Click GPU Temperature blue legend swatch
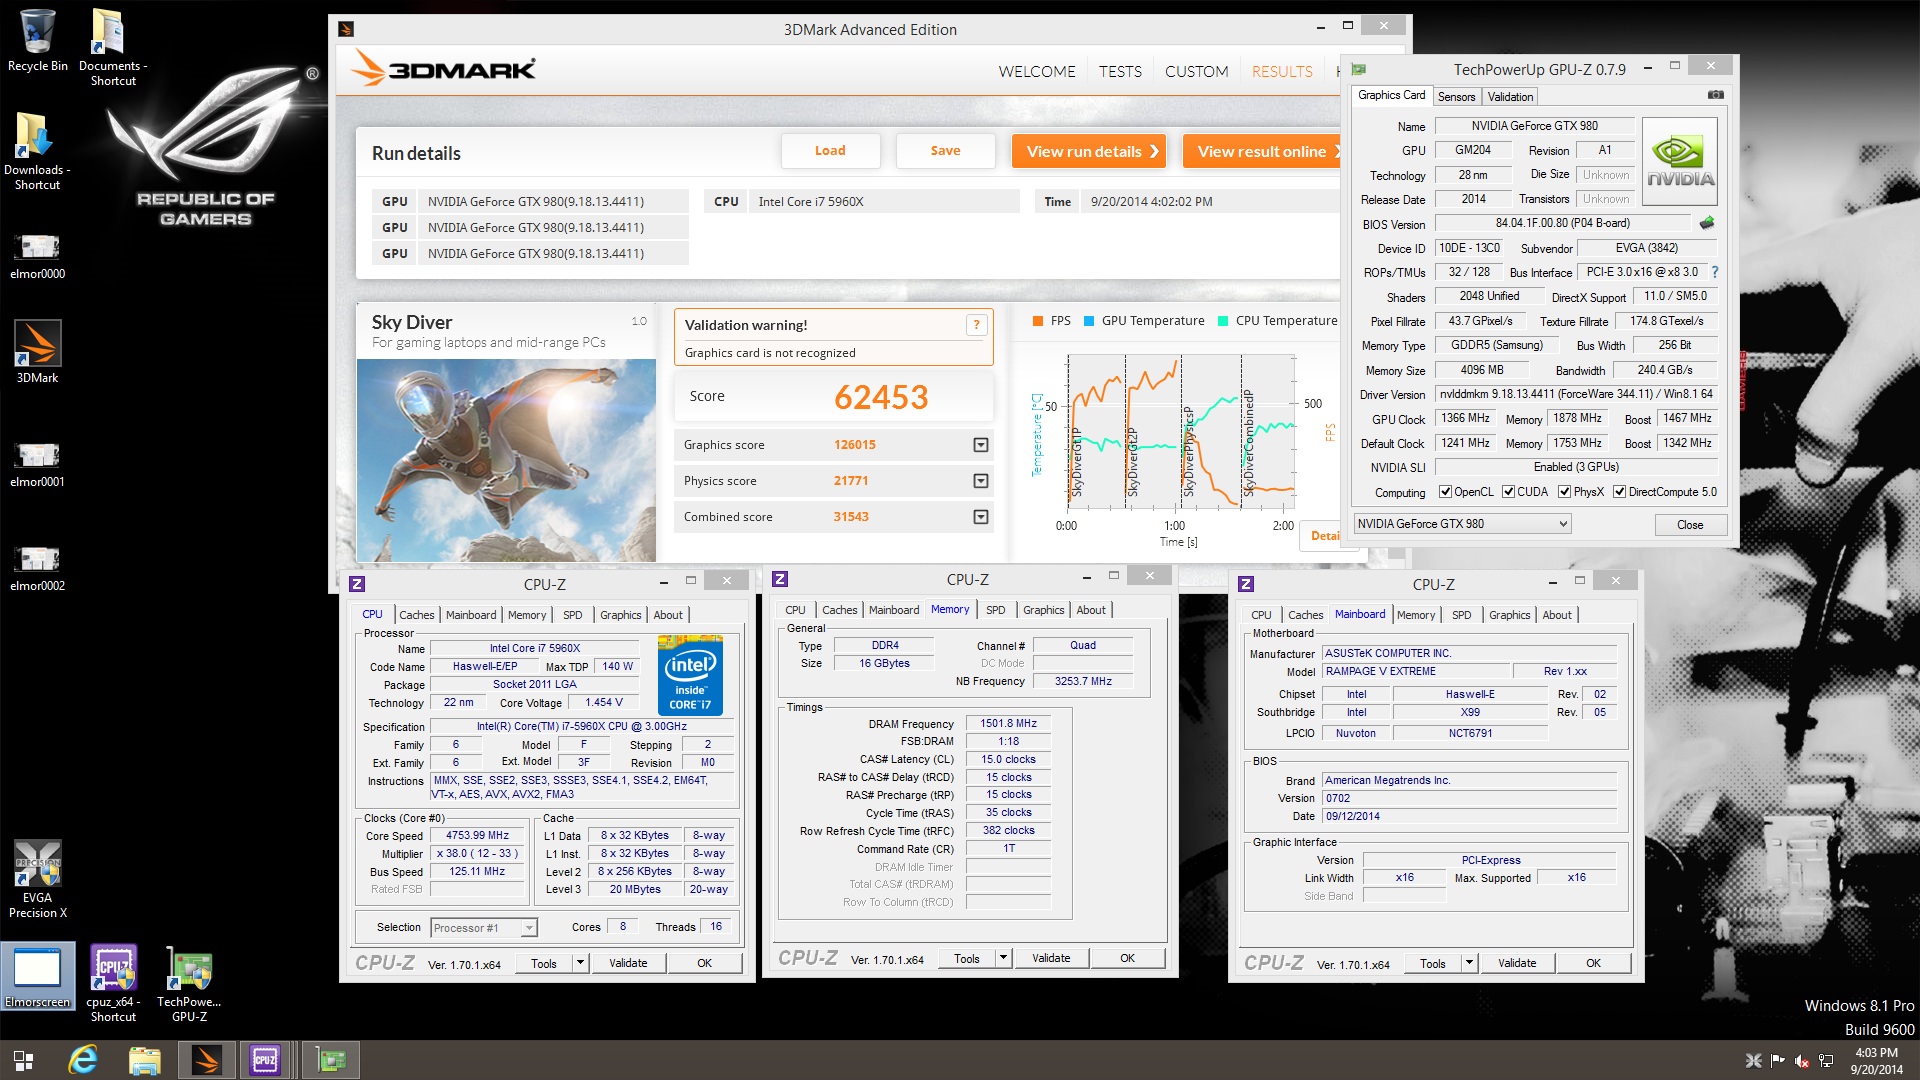1920x1080 pixels. 1089,321
